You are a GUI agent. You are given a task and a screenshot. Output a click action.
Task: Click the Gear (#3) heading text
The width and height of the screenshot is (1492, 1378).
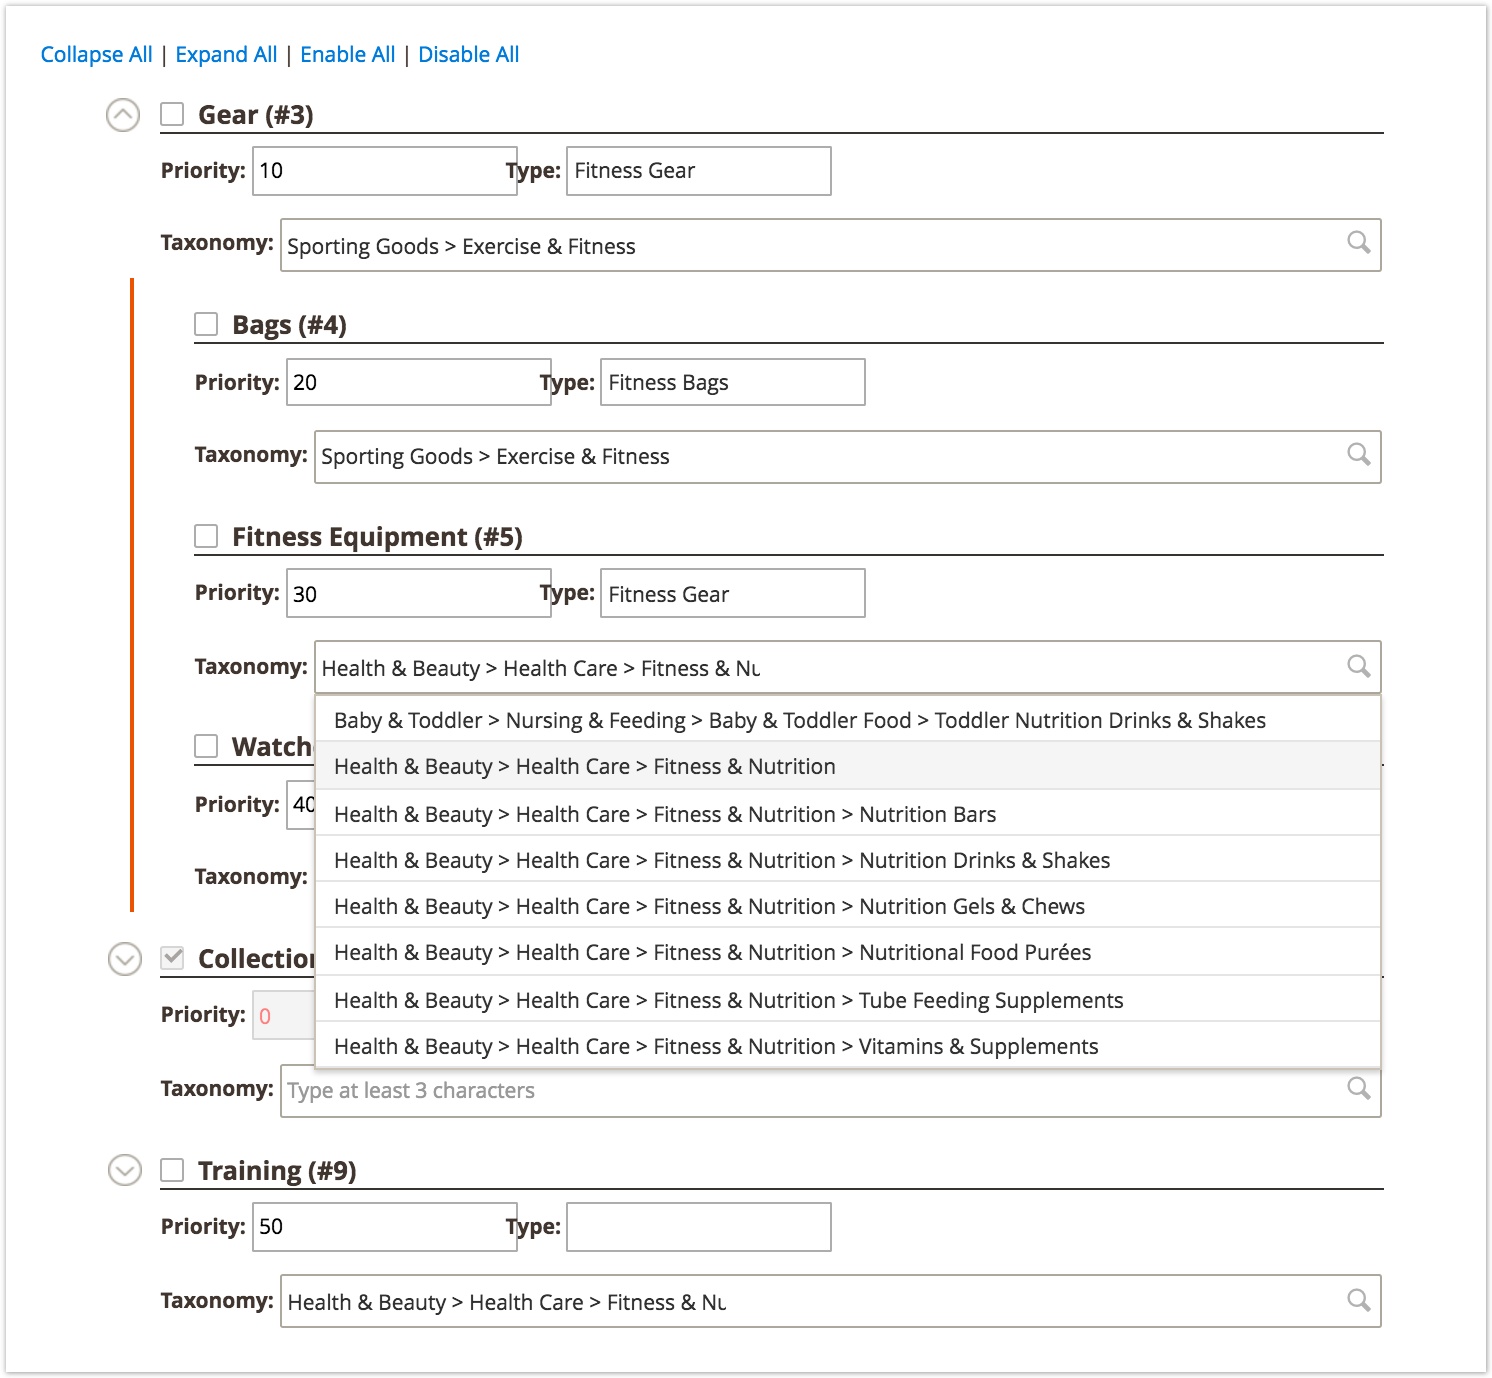[256, 115]
